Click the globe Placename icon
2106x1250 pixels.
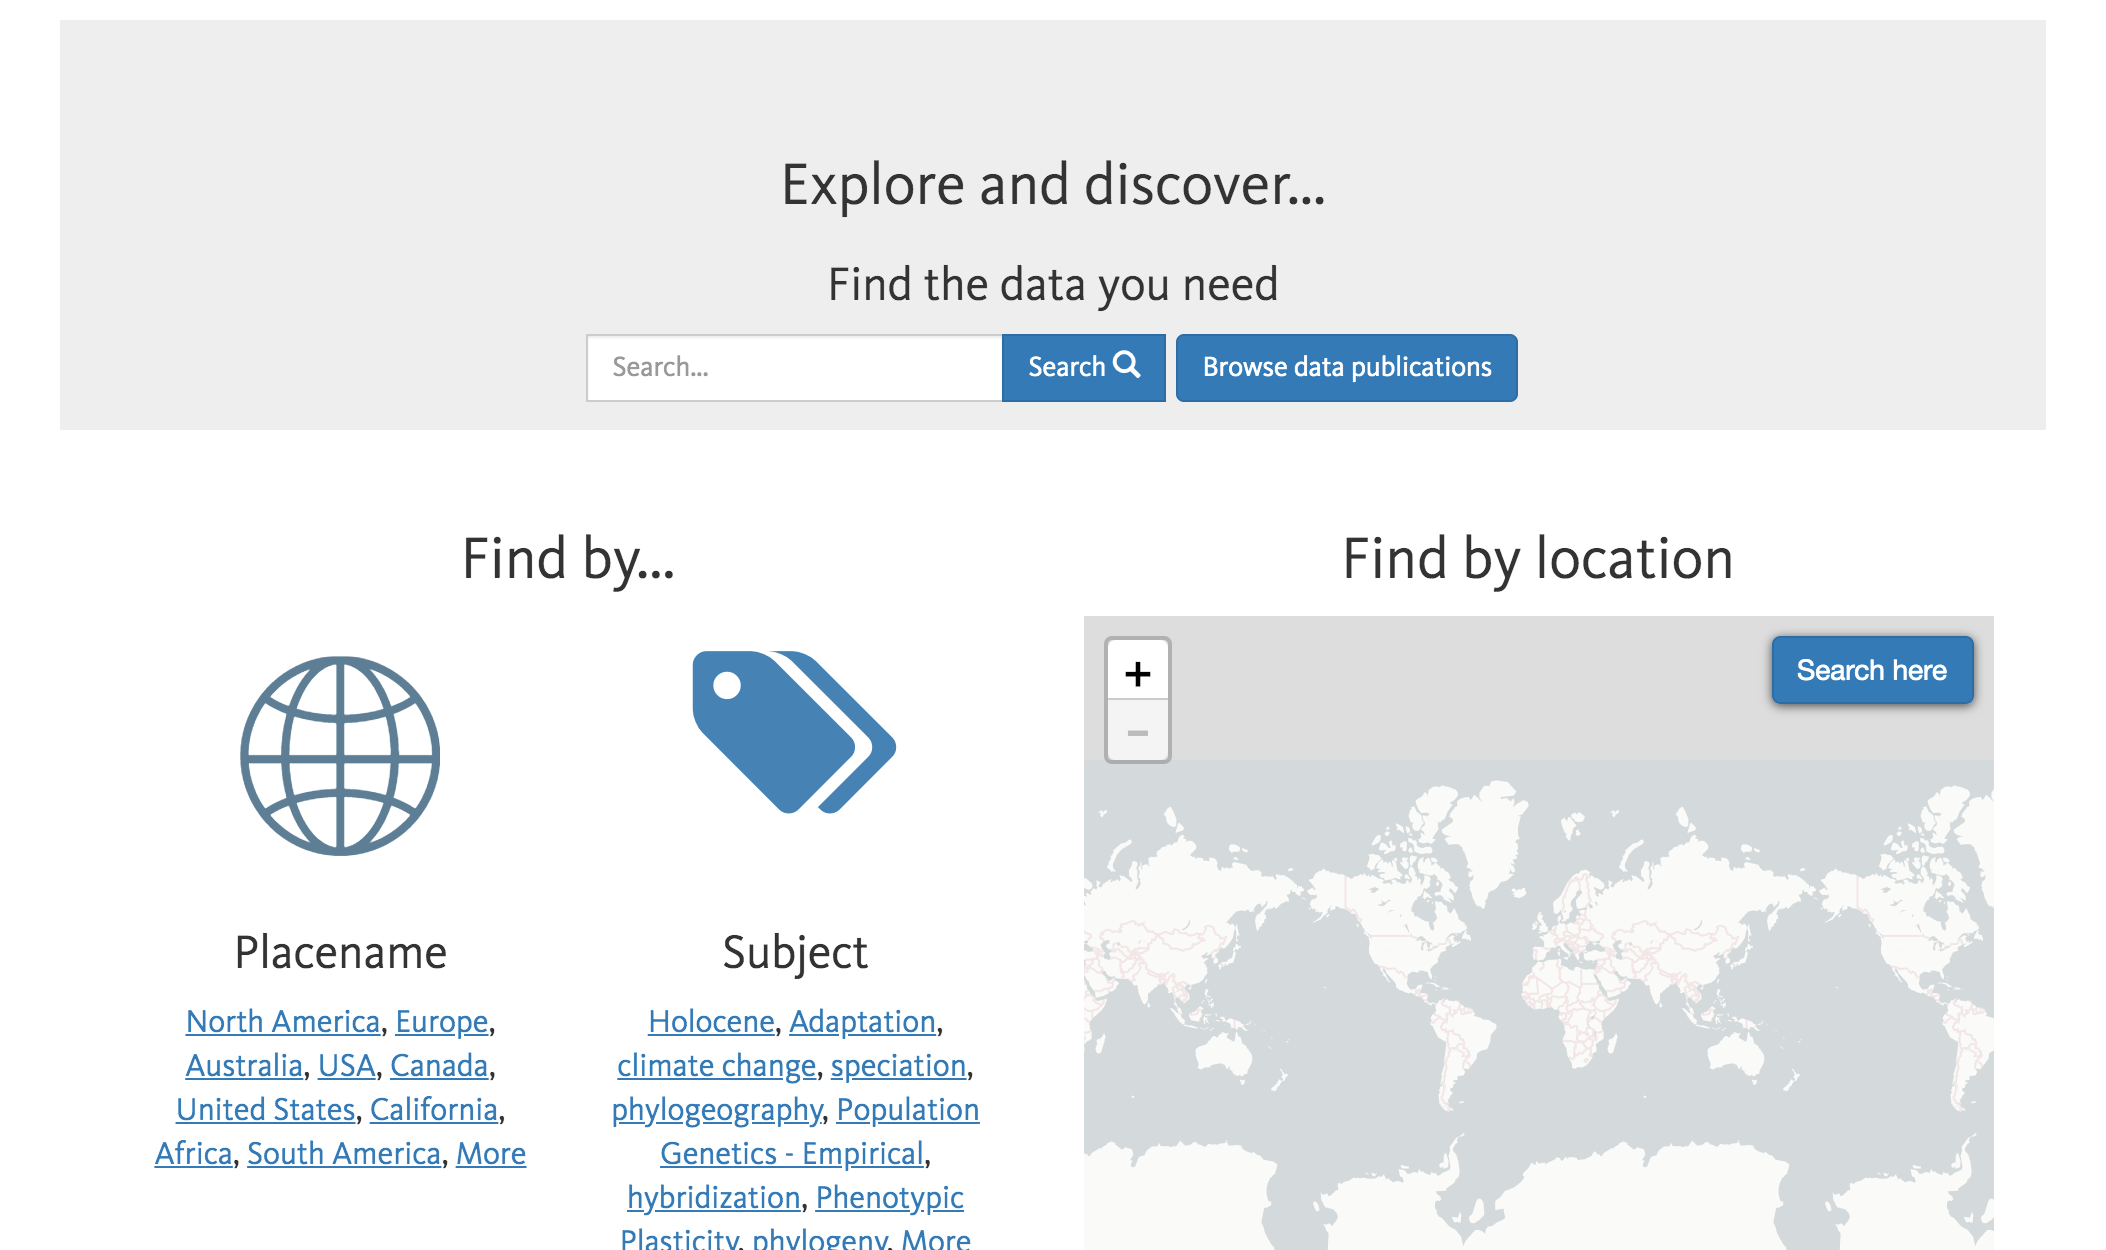[340, 756]
